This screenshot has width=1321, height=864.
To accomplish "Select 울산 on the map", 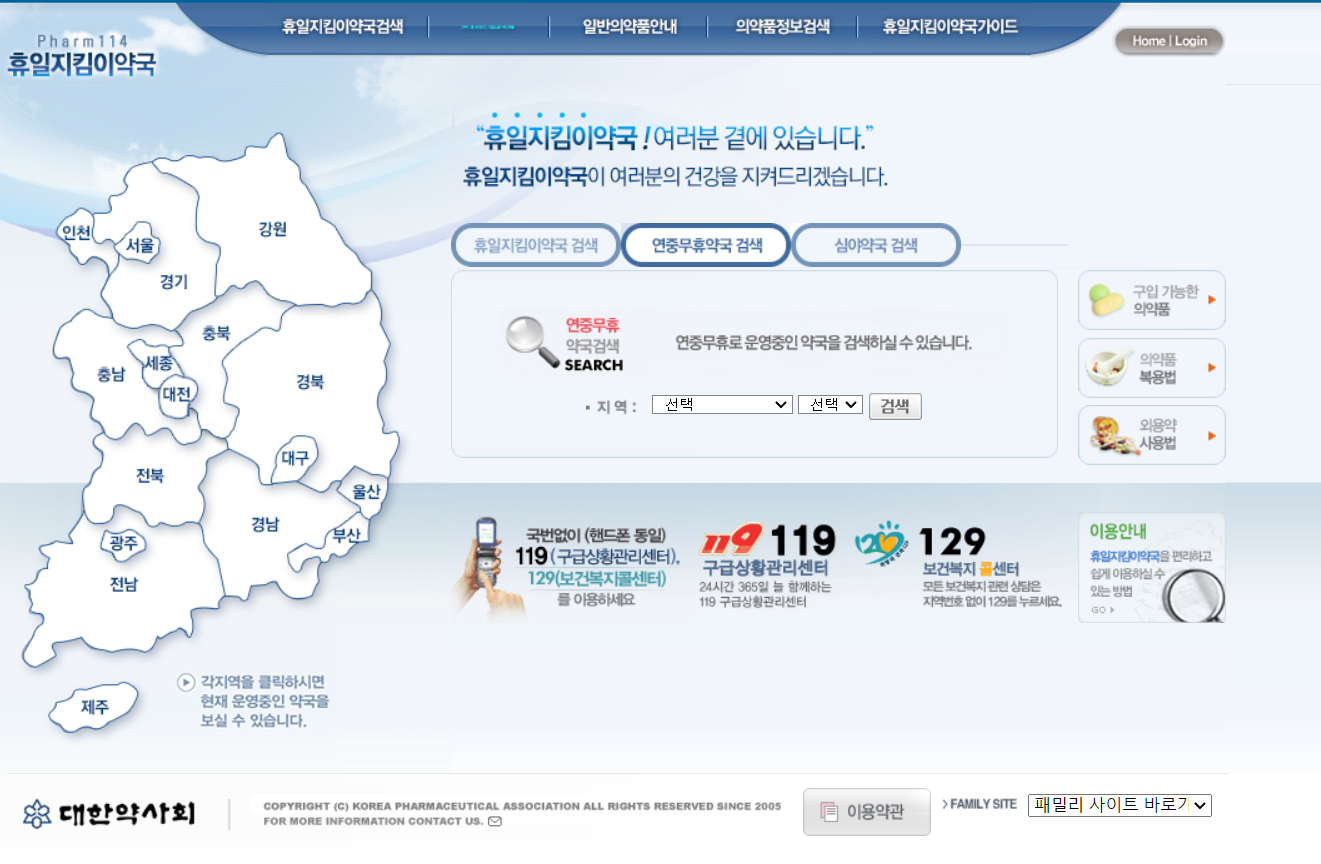I will click(366, 491).
